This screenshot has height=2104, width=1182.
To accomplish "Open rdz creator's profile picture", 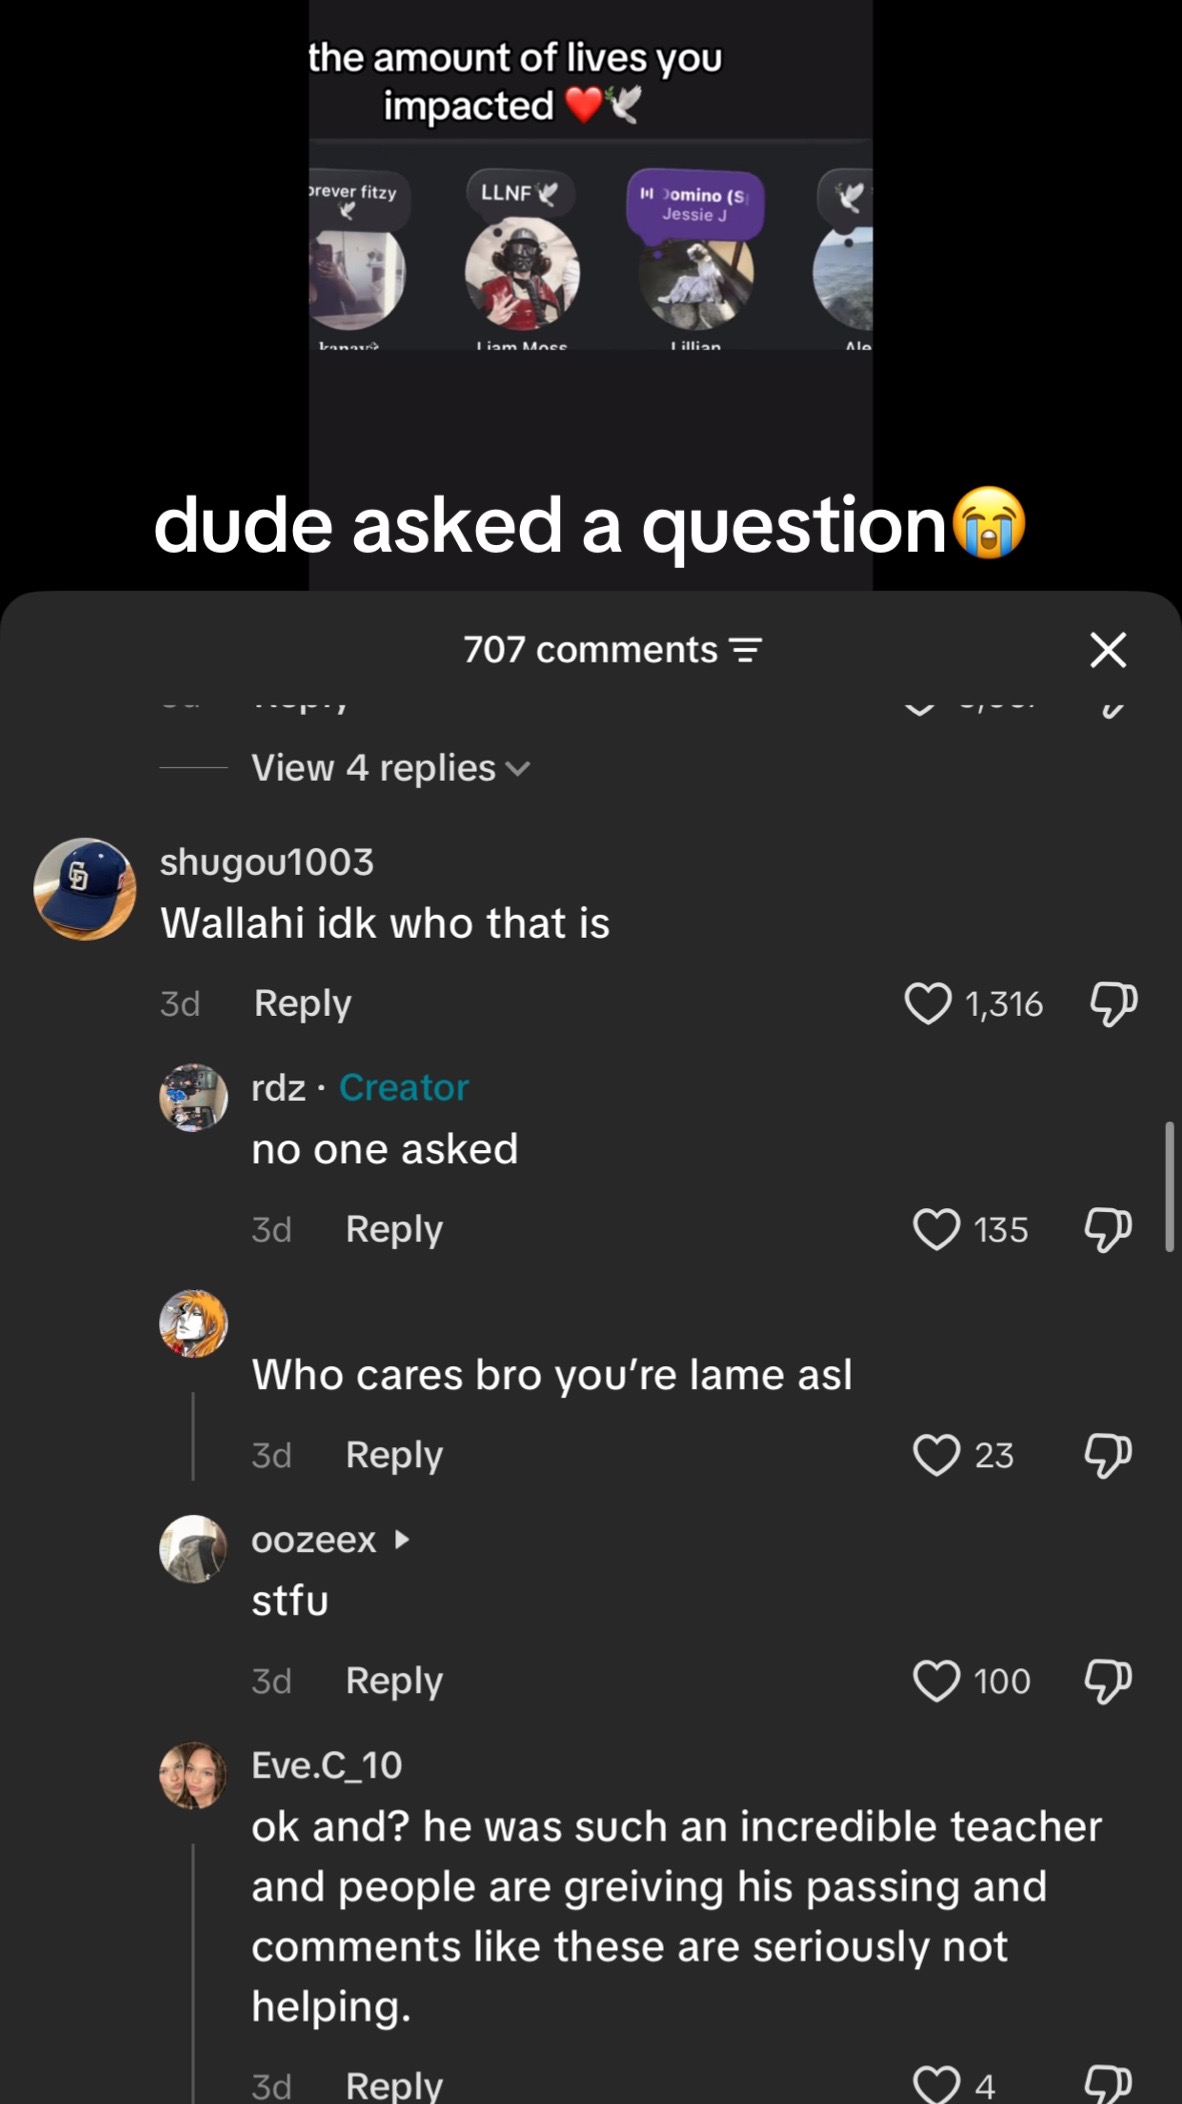I will click(194, 1097).
